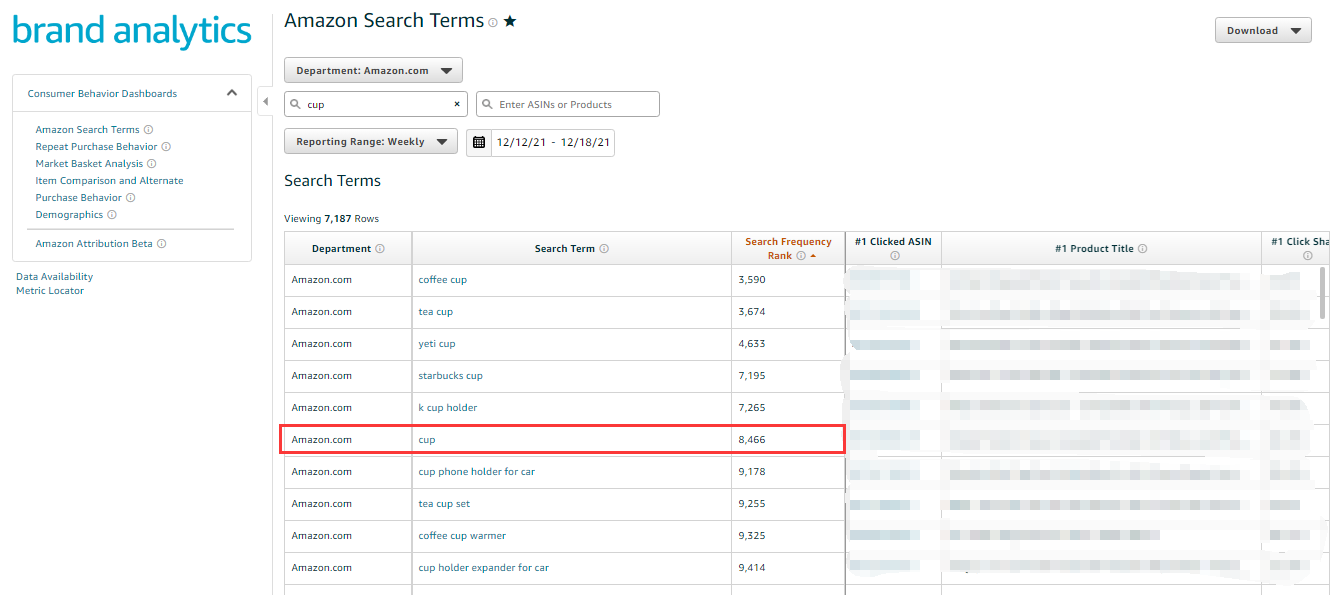Click info icon beside Amazon Attribution Beta

pos(162,244)
